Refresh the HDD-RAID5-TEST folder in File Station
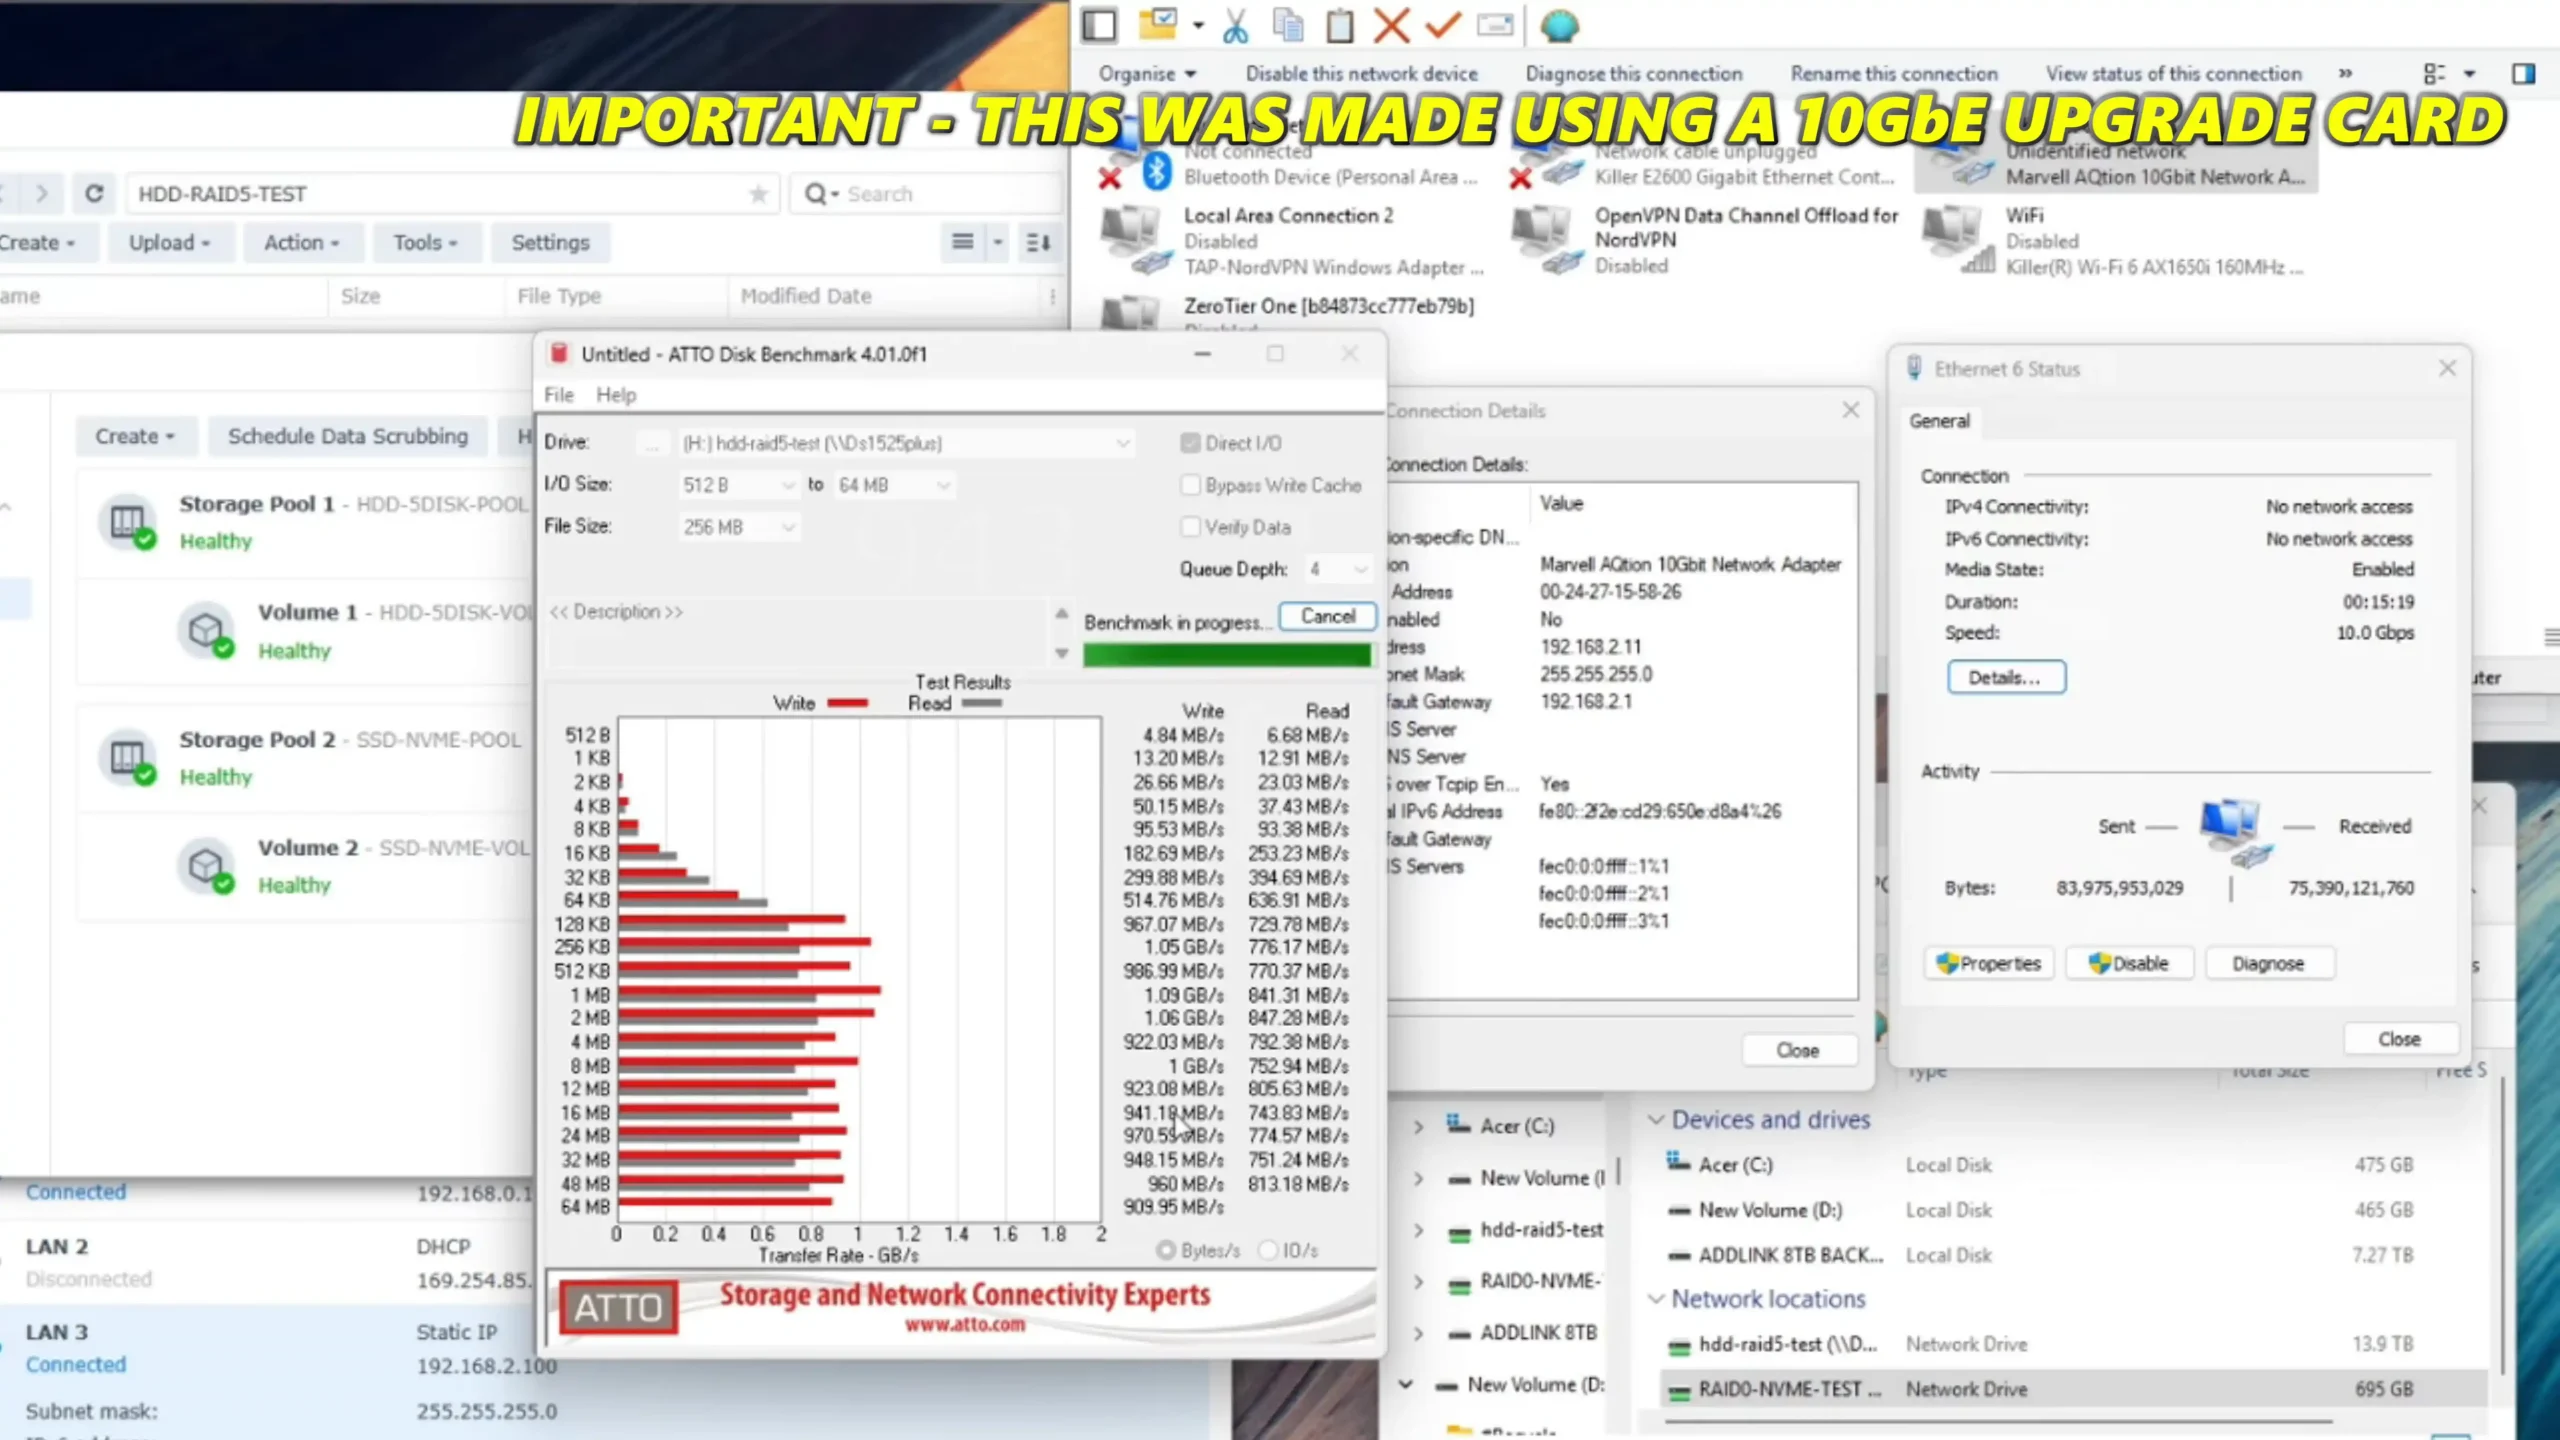 (x=94, y=193)
